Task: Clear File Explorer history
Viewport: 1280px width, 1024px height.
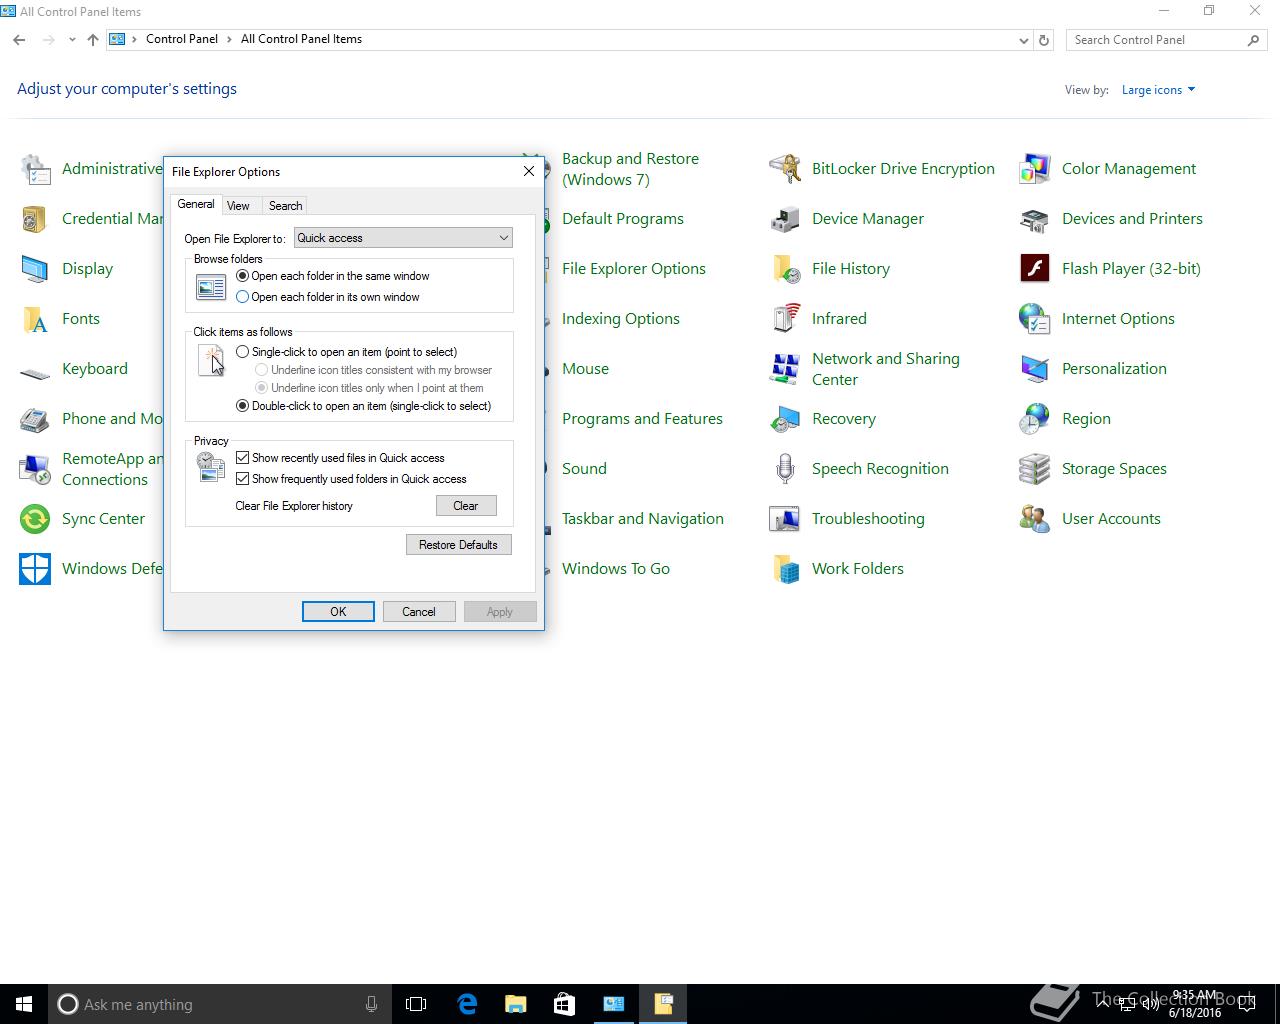Action: (466, 506)
